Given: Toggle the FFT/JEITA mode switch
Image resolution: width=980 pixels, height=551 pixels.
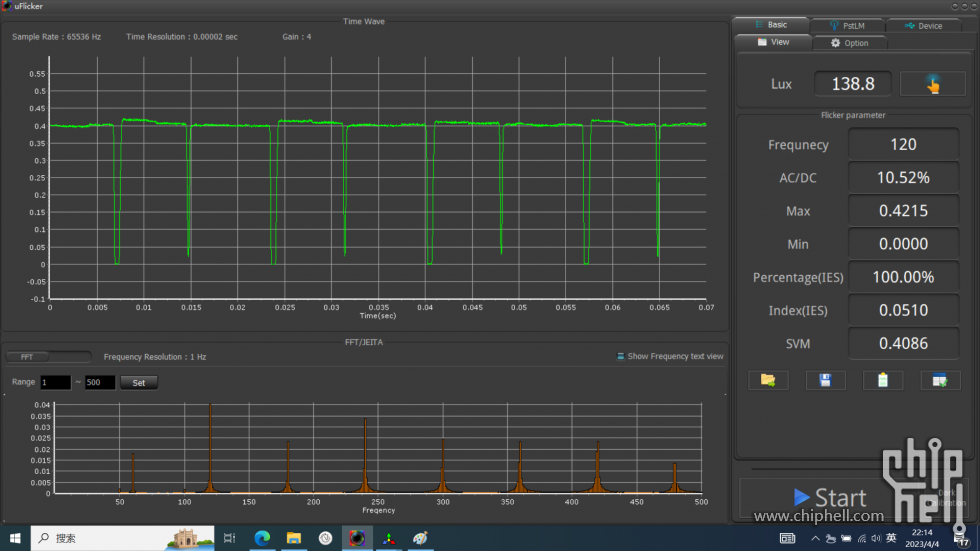Looking at the screenshot, I should (48, 357).
